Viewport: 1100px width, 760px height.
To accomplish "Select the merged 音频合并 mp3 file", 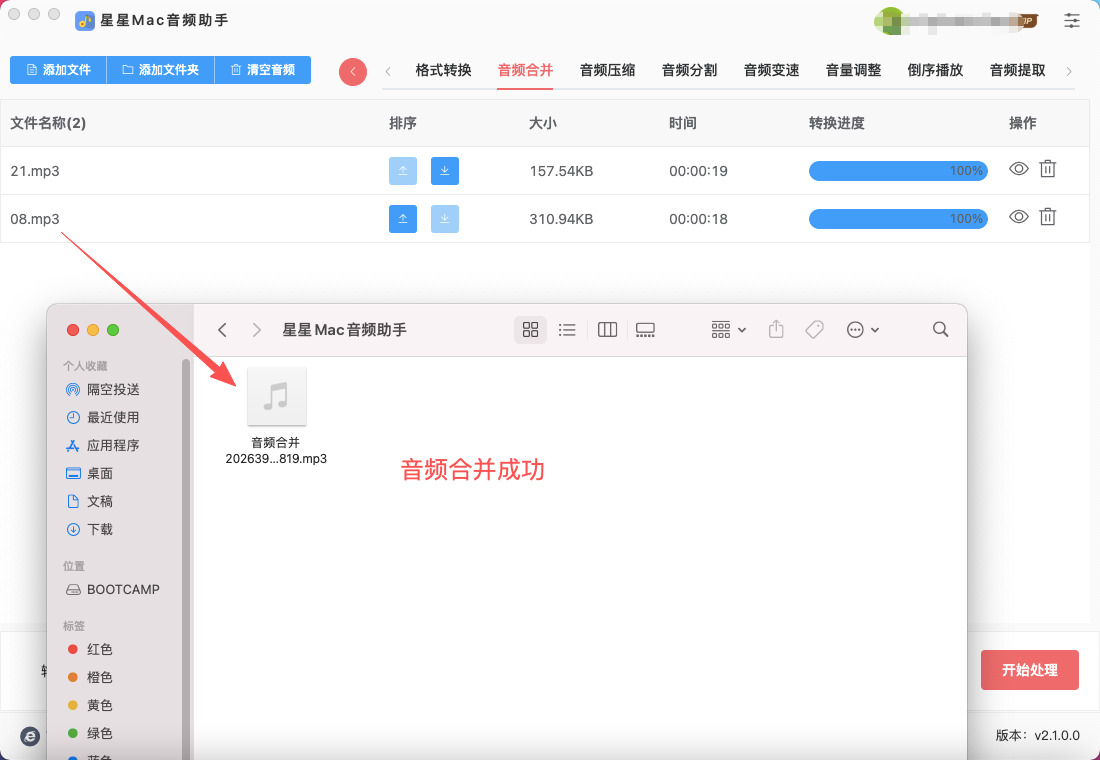I will click(276, 417).
